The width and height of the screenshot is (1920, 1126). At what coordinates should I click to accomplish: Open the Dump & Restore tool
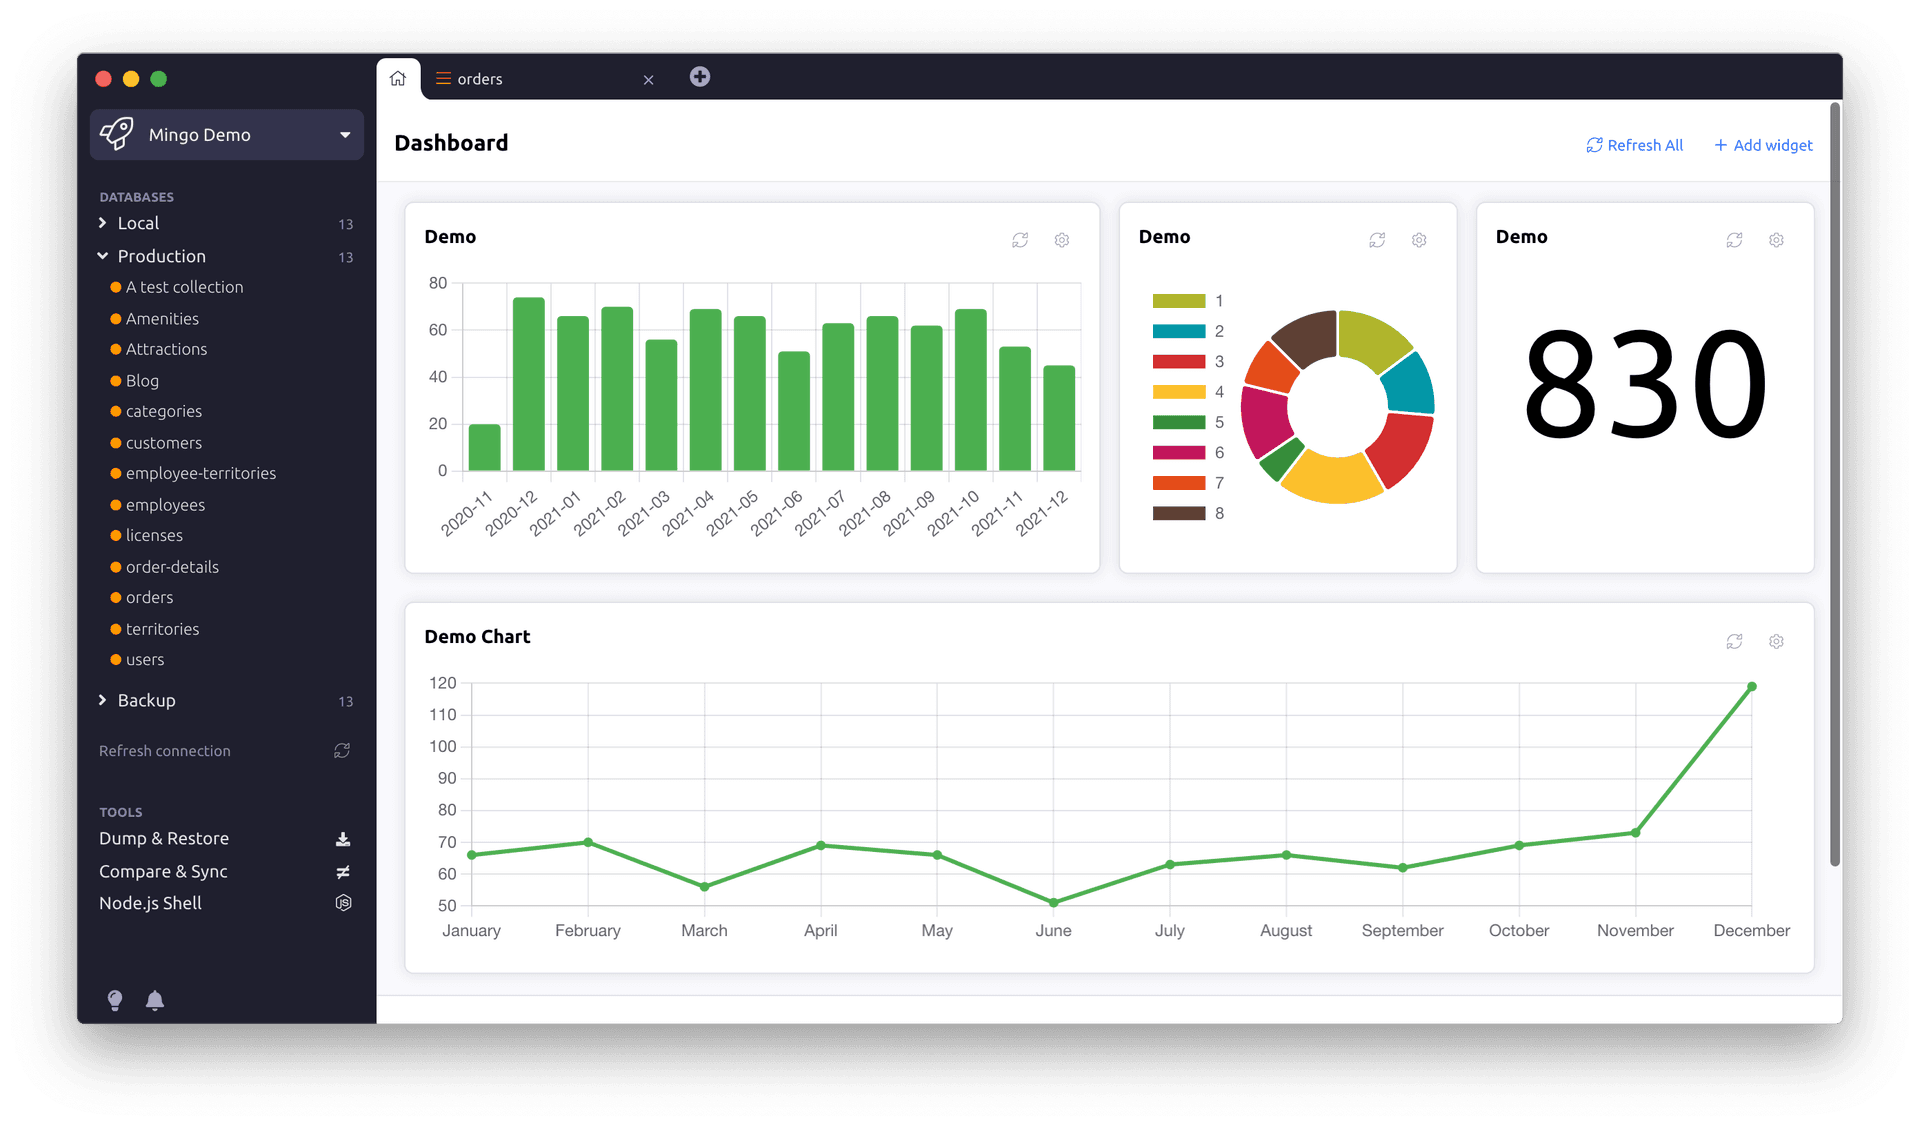[164, 838]
